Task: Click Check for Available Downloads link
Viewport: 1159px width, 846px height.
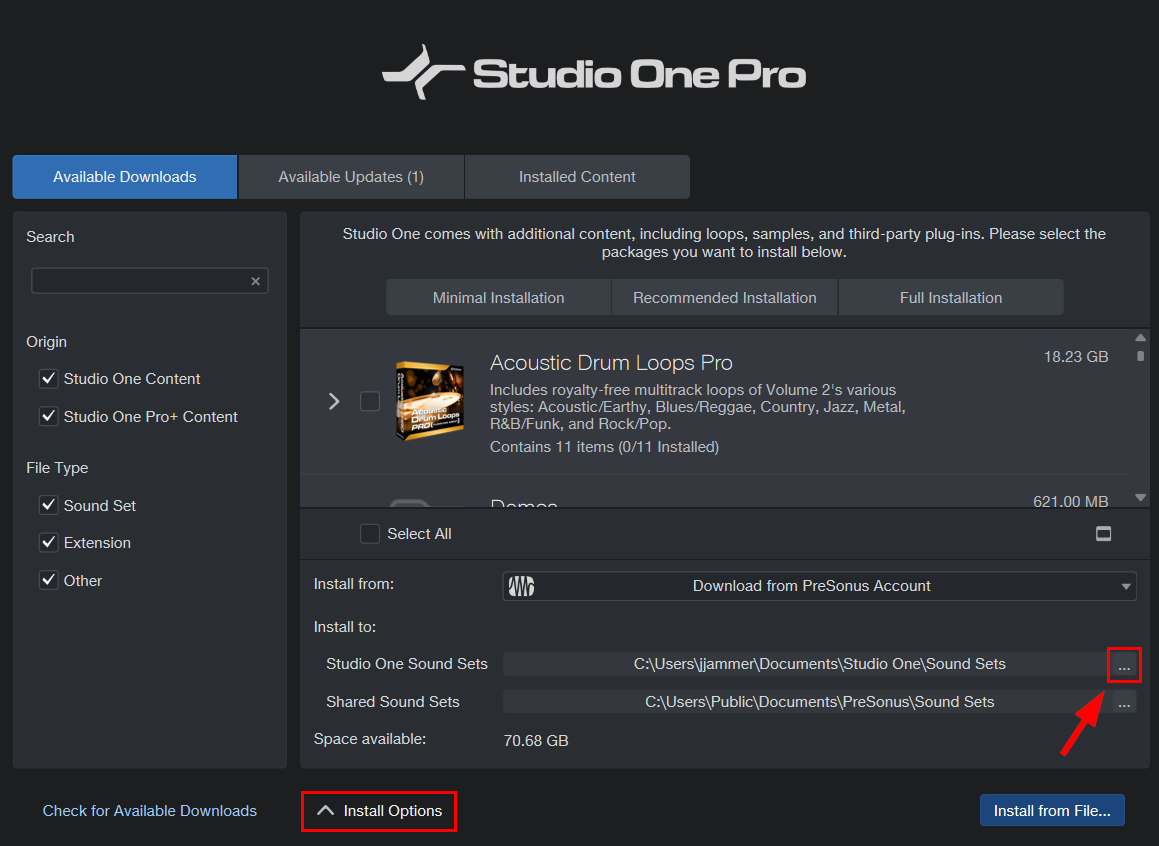Action: [x=150, y=811]
